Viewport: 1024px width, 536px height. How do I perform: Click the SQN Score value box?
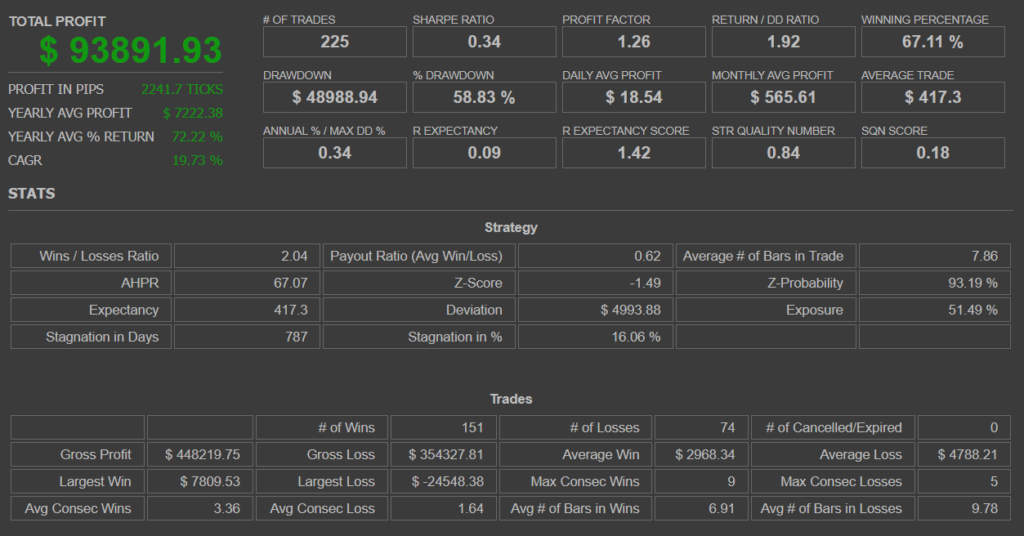tap(933, 152)
